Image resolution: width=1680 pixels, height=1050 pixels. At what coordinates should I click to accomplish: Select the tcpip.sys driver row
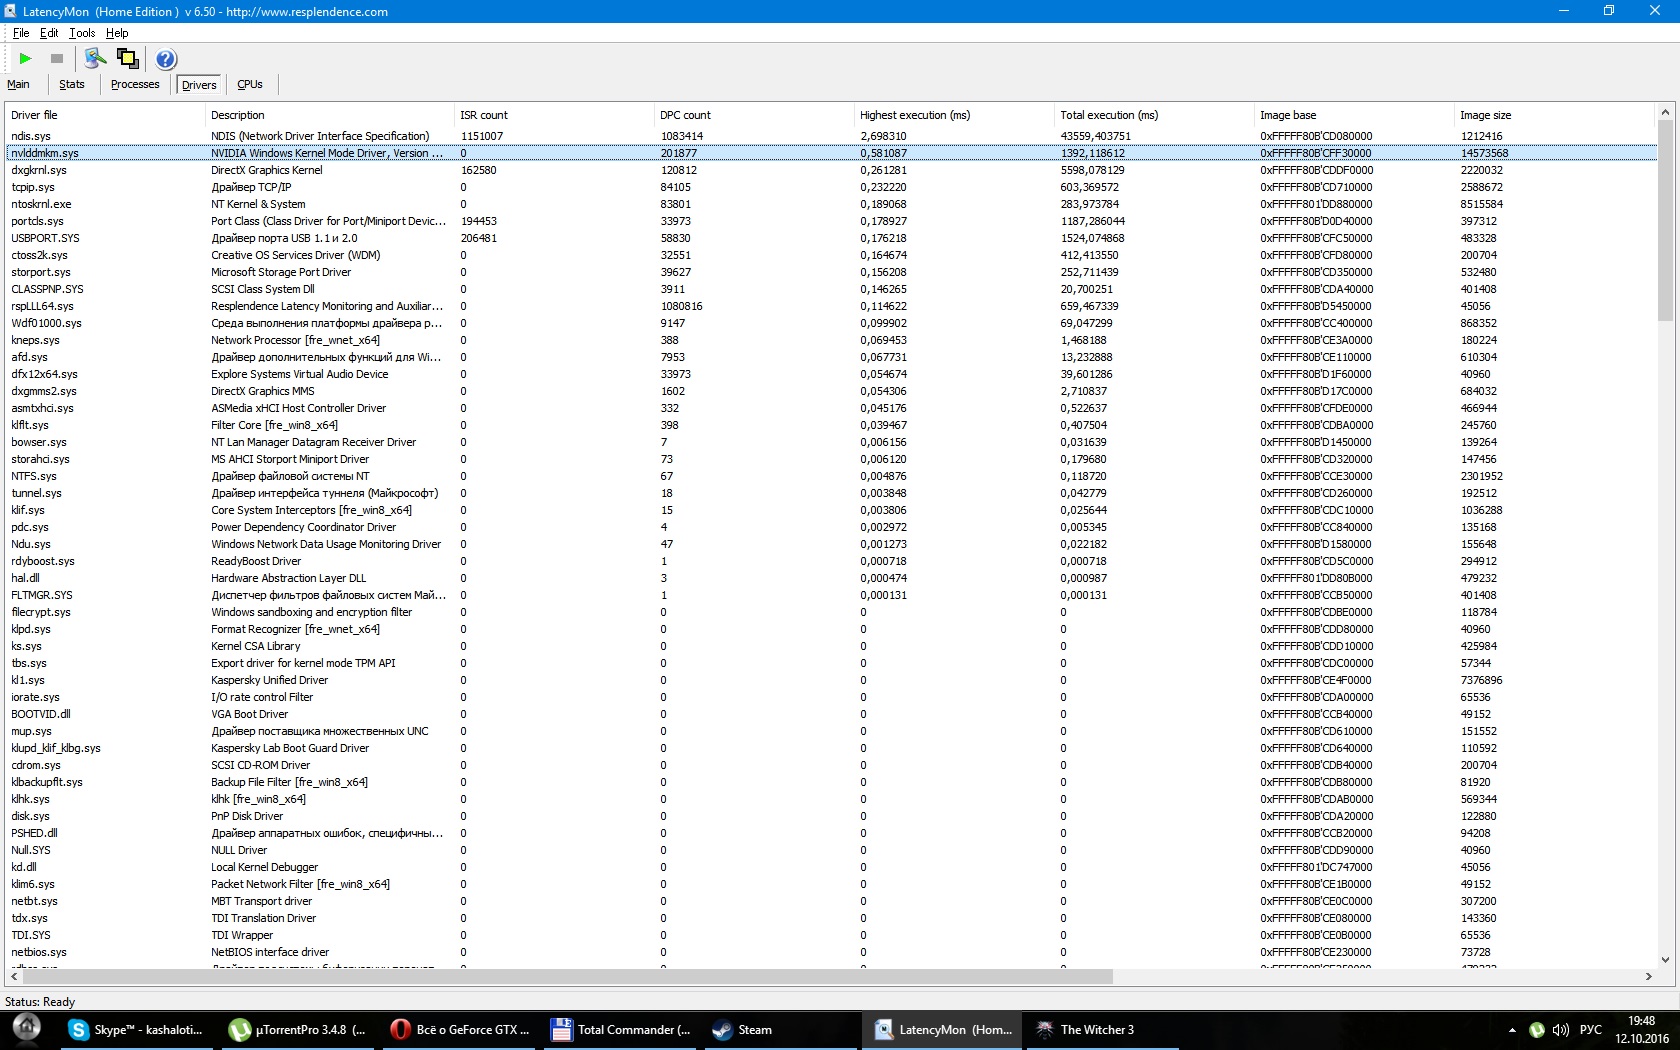pyautogui.click(x=831, y=187)
